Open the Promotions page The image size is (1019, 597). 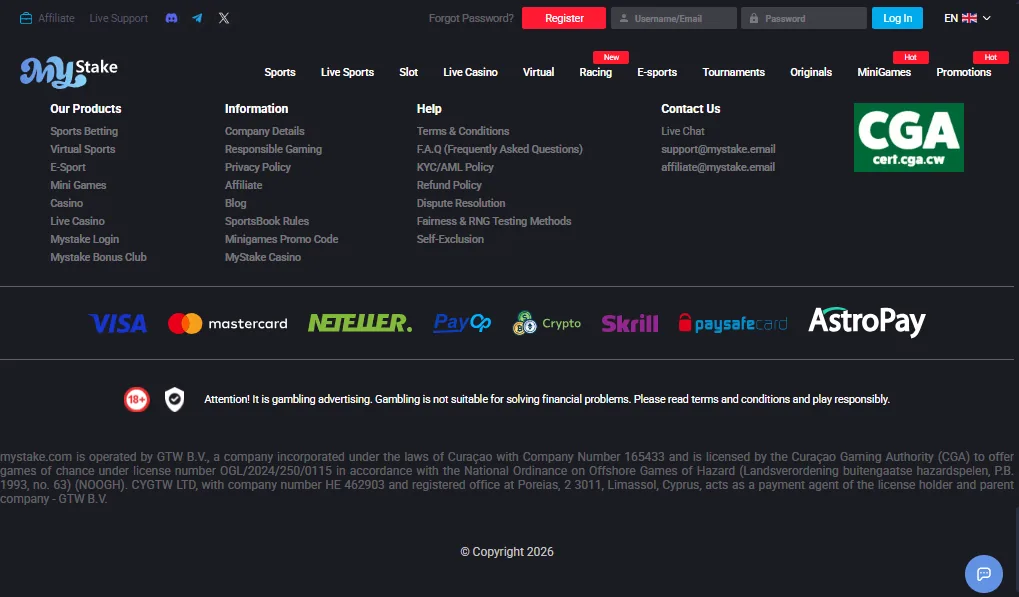[x=964, y=72]
